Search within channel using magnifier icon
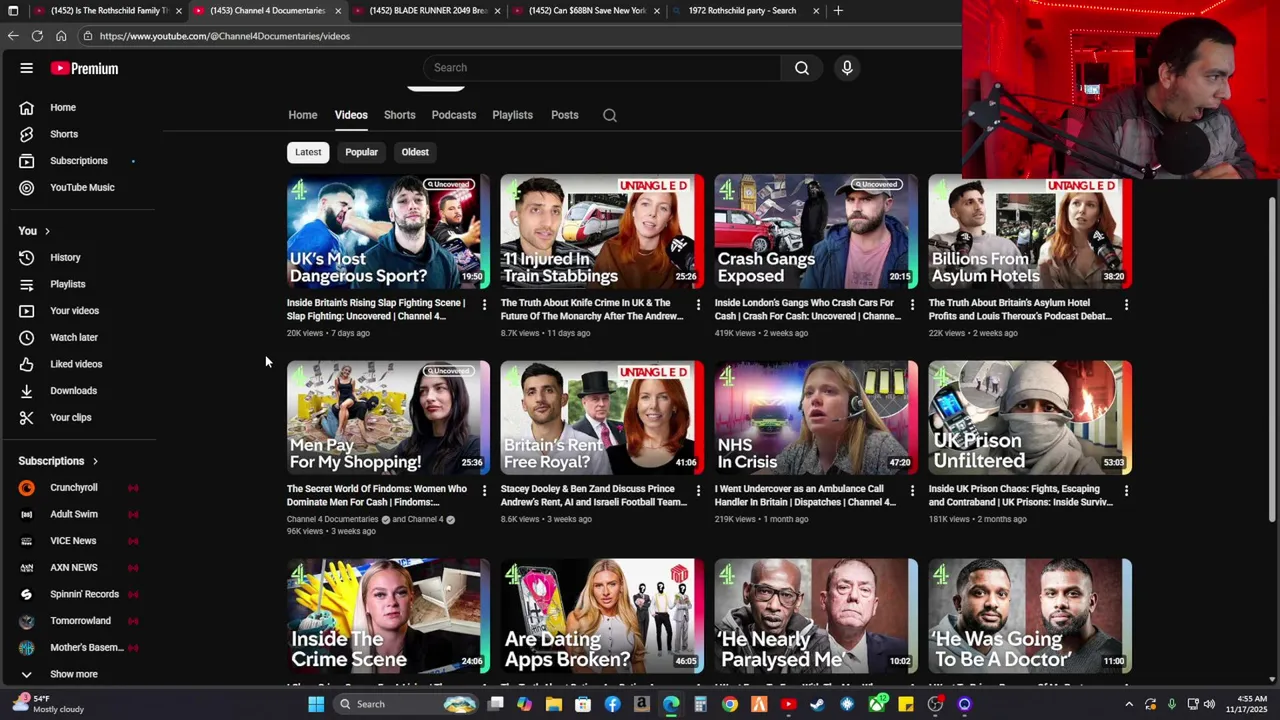This screenshot has width=1280, height=720. (x=610, y=115)
